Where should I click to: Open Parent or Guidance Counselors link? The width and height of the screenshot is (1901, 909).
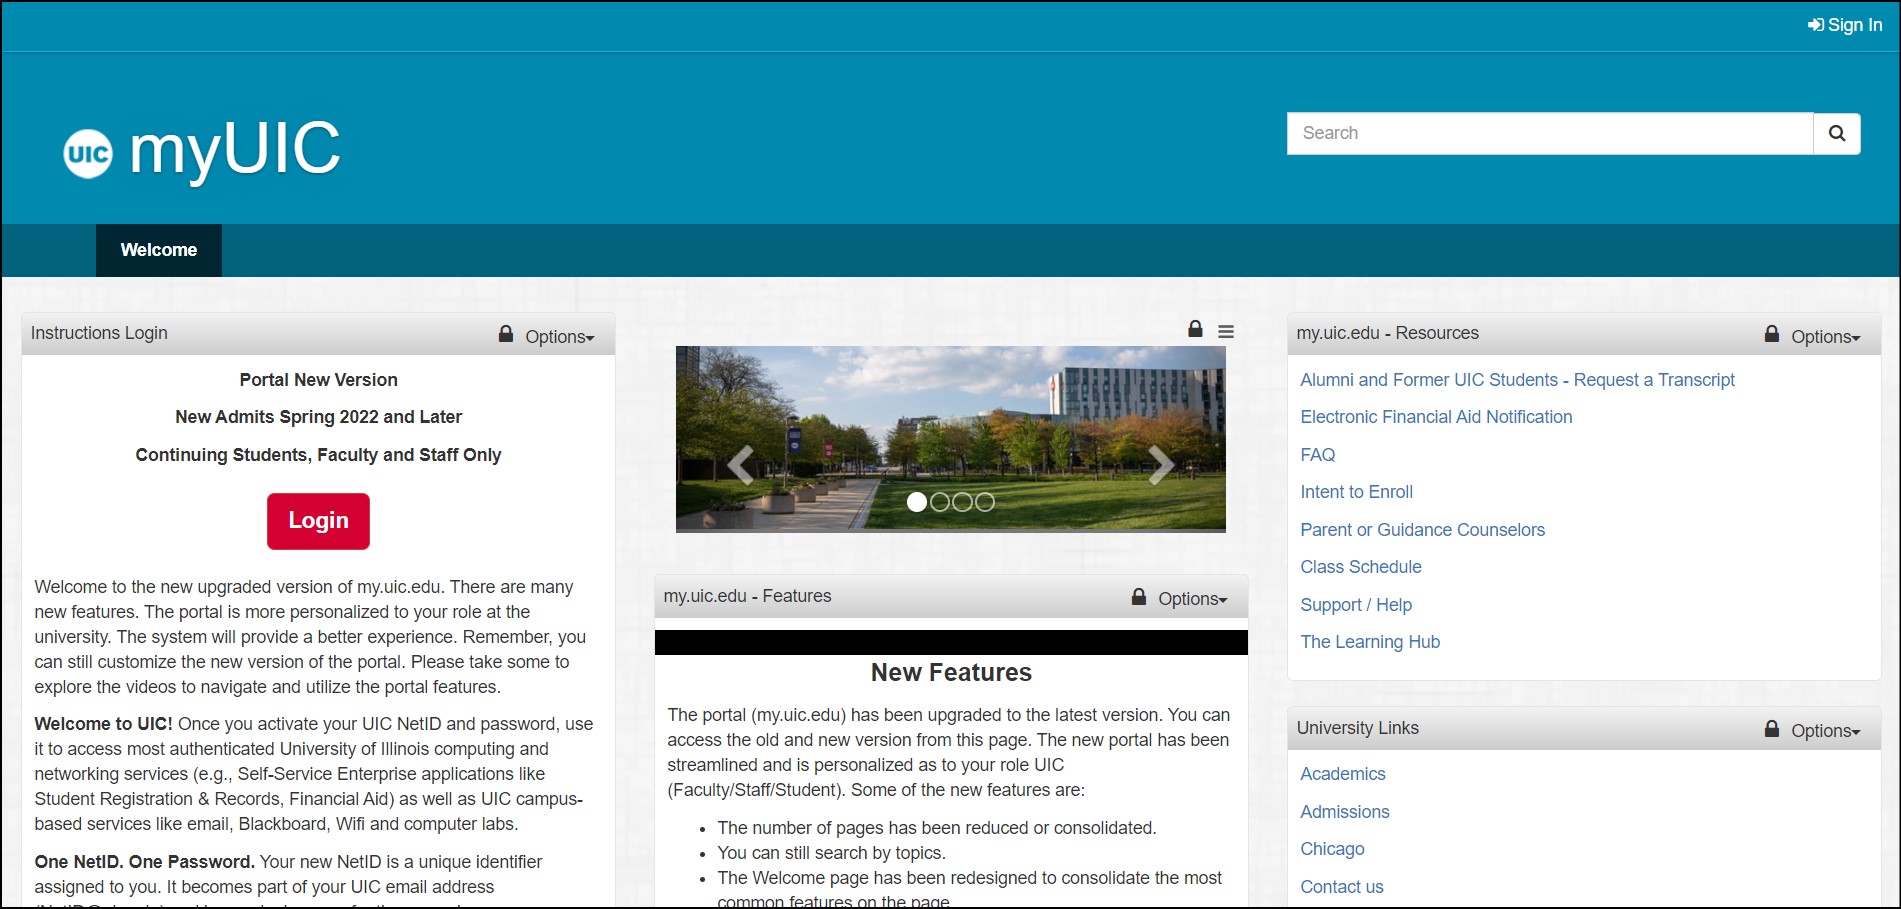[x=1422, y=530]
